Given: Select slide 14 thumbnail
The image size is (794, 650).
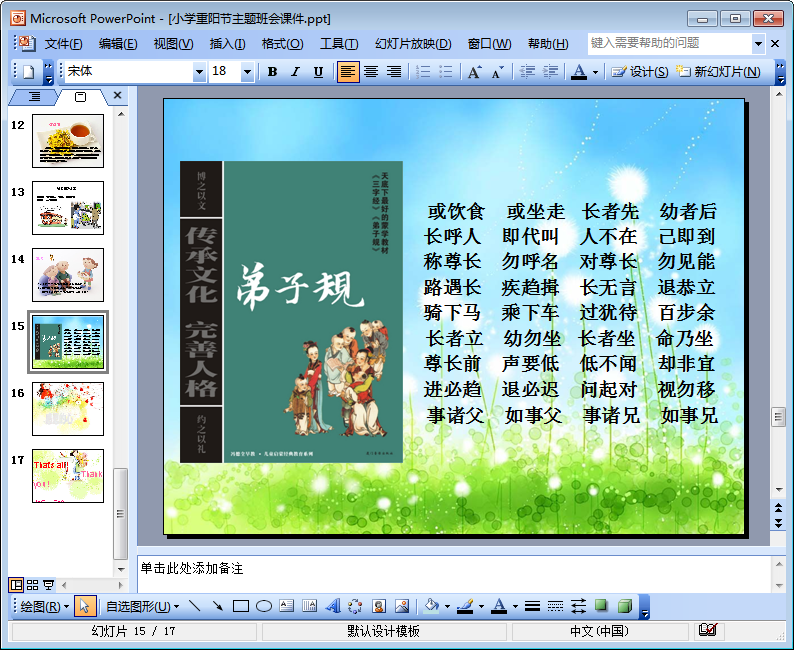Looking at the screenshot, I should (x=68, y=275).
